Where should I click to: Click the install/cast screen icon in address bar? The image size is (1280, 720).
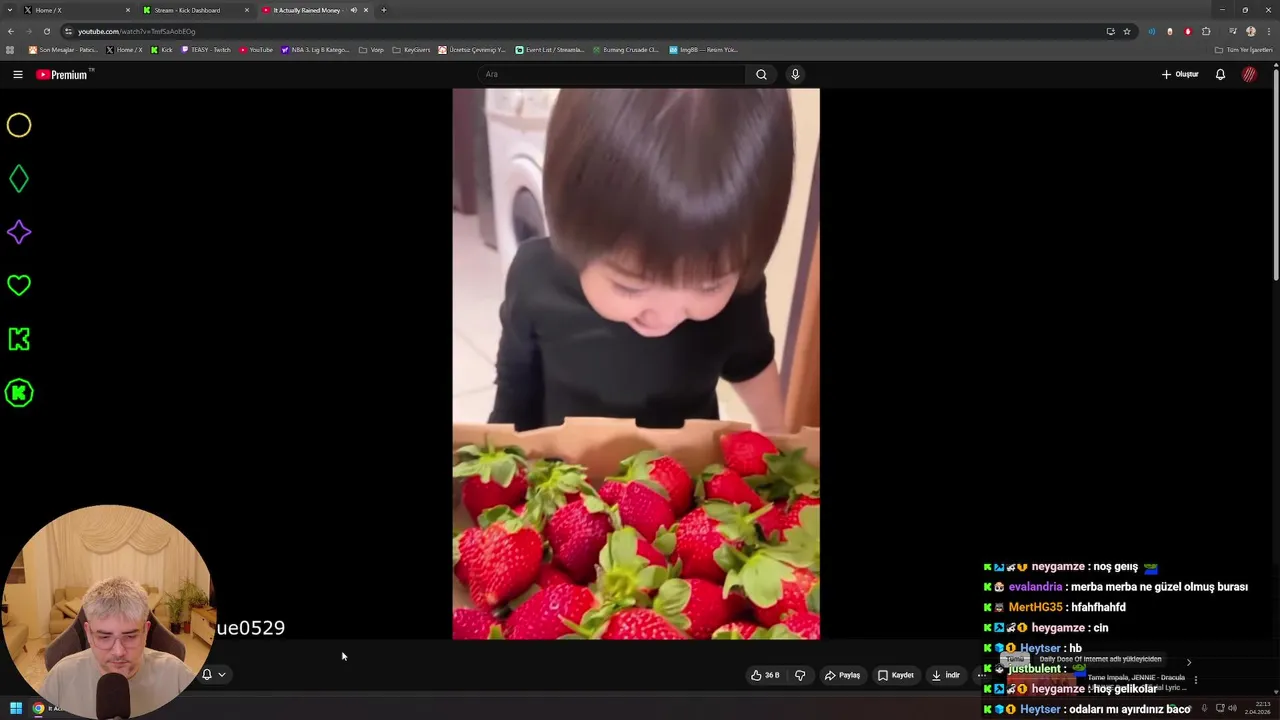1110,31
